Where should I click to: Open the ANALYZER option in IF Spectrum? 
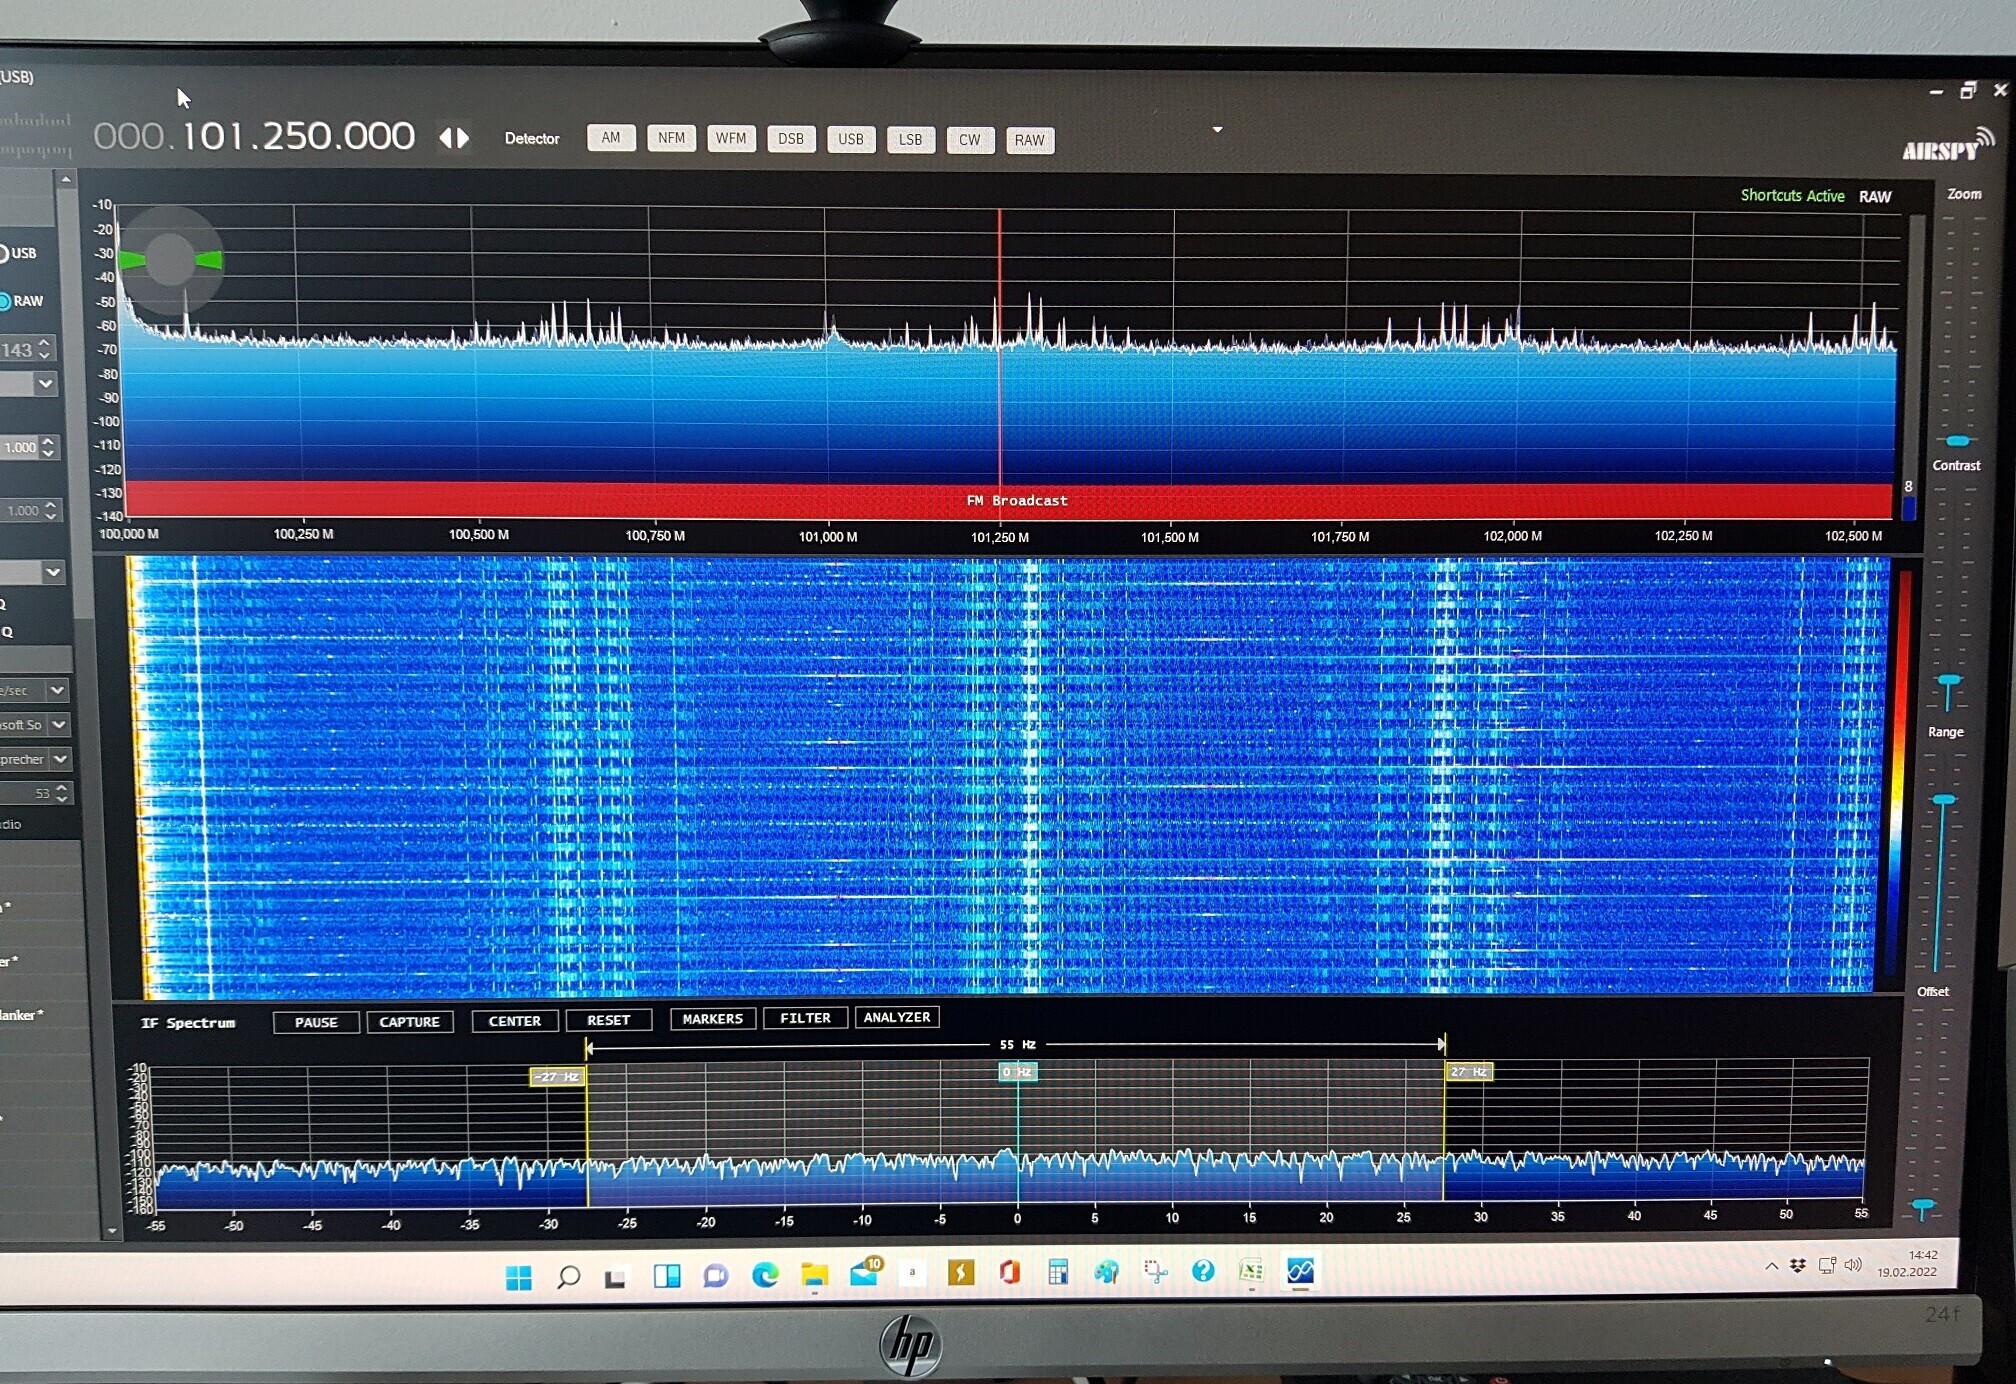pyautogui.click(x=896, y=1017)
